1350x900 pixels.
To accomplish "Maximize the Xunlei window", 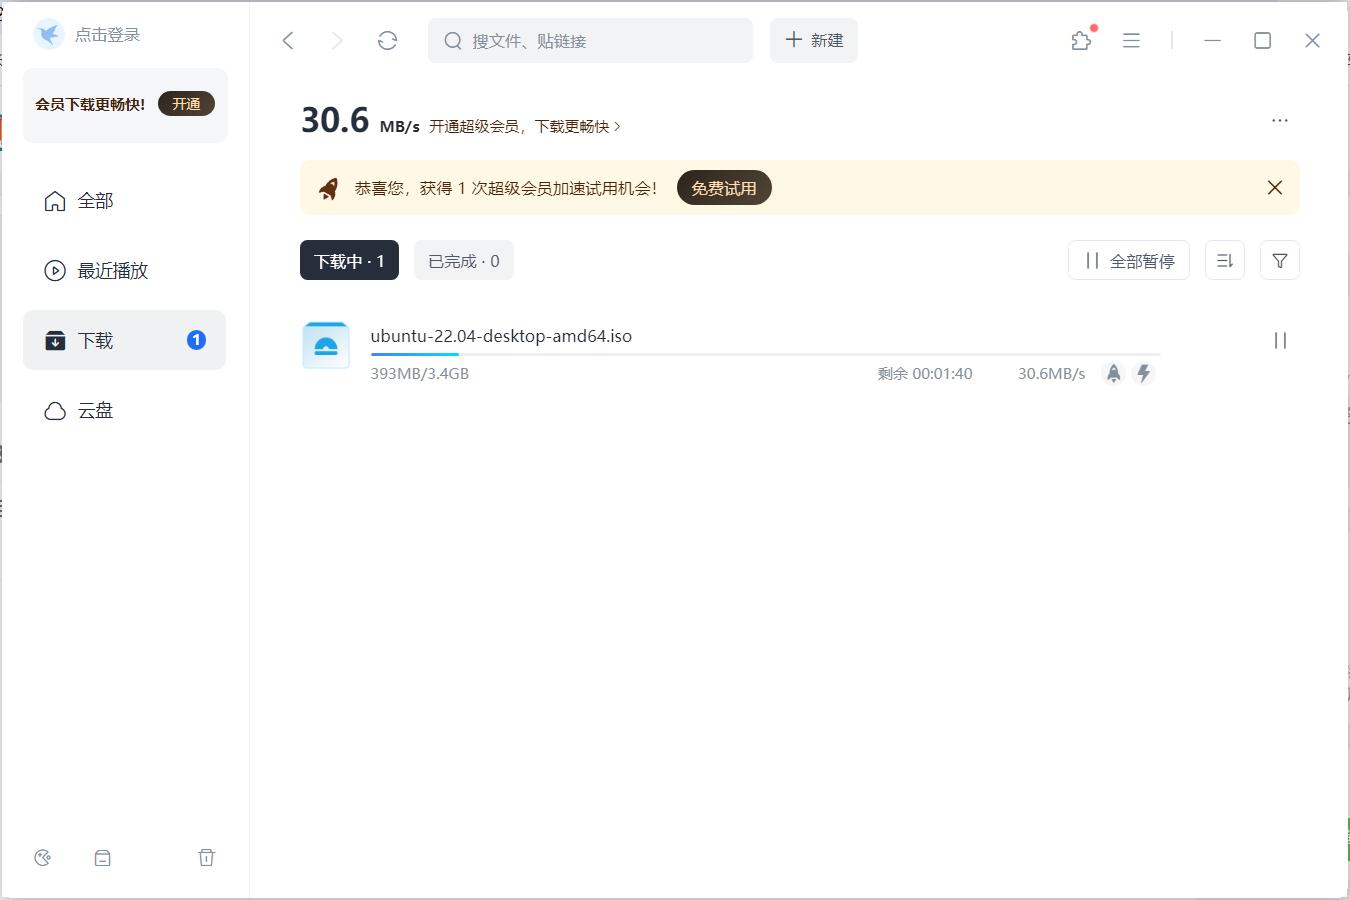I will pyautogui.click(x=1263, y=41).
